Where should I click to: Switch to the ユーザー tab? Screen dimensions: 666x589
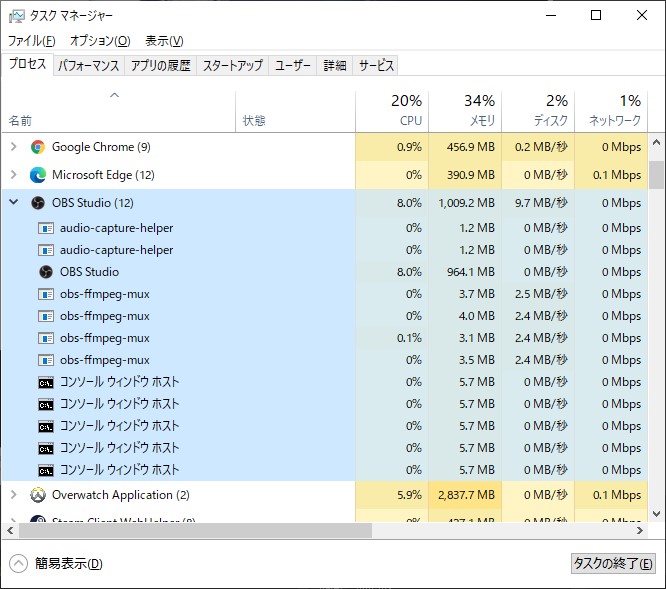pyautogui.click(x=293, y=65)
